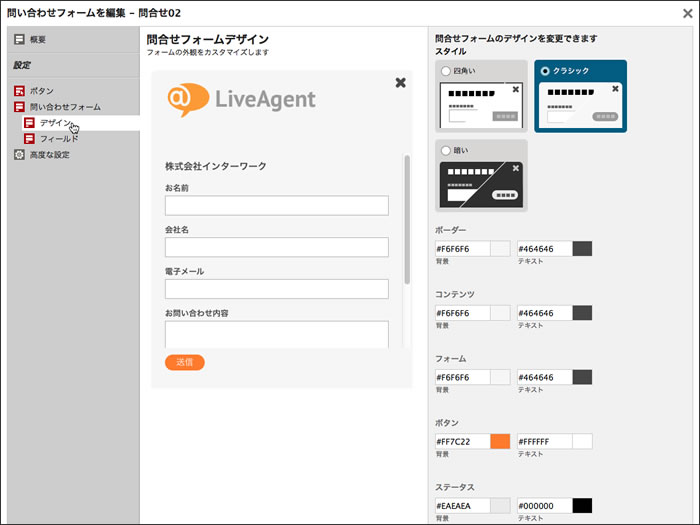
Task: Edit ボタン background #FF7C22 hex field
Action: coord(462,442)
